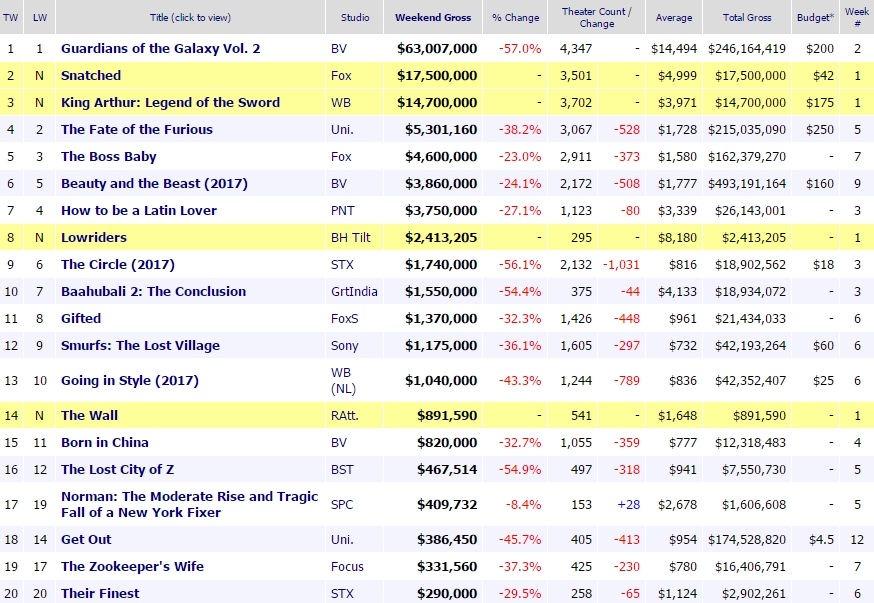Select the +28 theater change value
The image size is (874, 603).
pyautogui.click(x=629, y=504)
